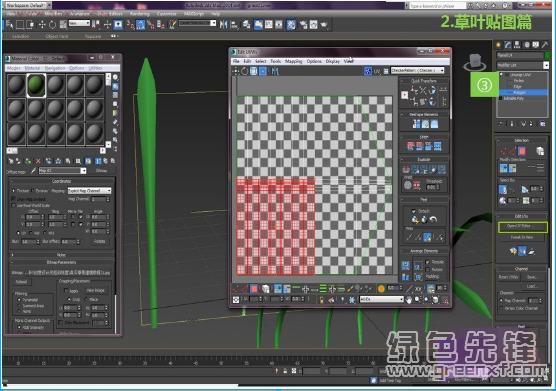Select the Rotate tool in UV editor toolbar

click(245, 71)
